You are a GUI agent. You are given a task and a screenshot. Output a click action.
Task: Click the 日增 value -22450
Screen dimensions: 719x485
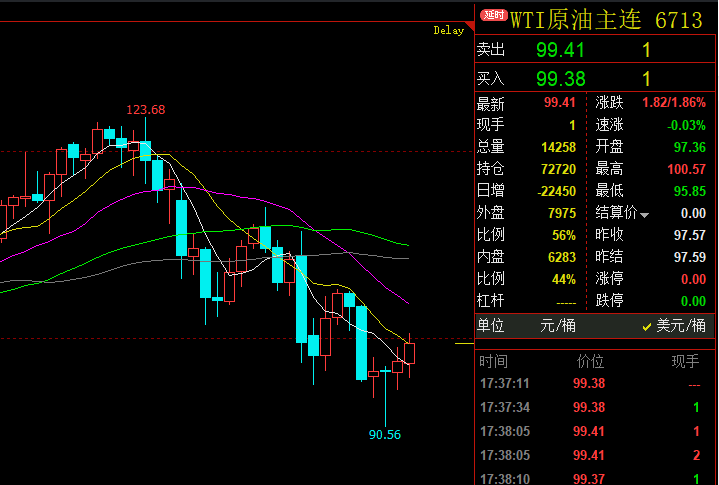click(x=556, y=191)
